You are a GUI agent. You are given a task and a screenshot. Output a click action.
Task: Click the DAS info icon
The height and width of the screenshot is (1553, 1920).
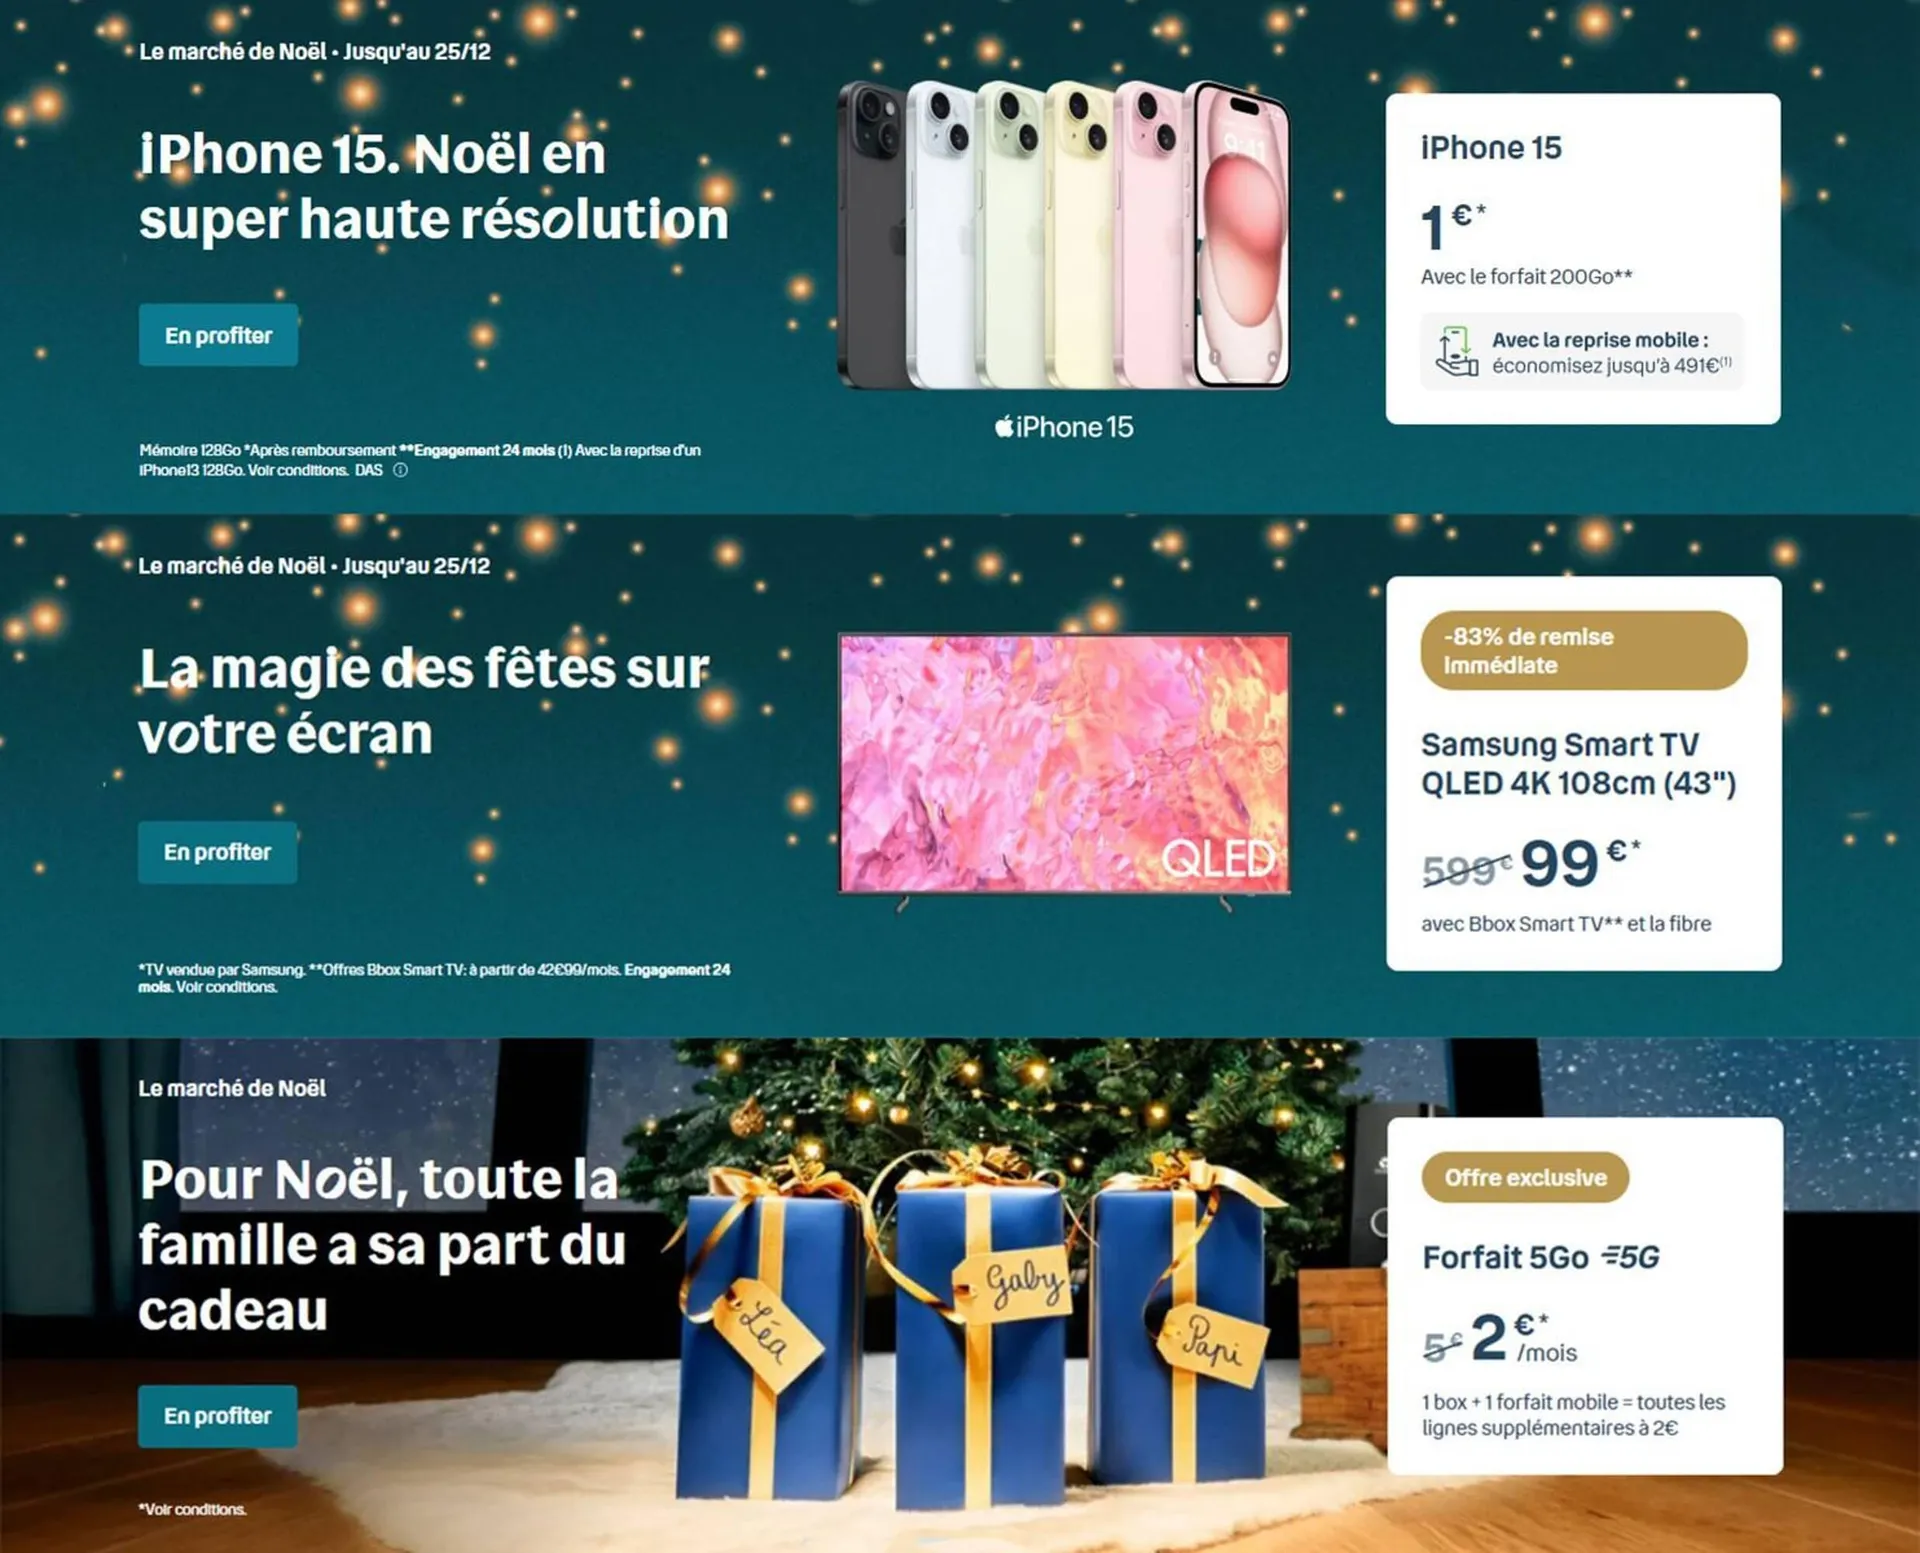click(x=400, y=470)
